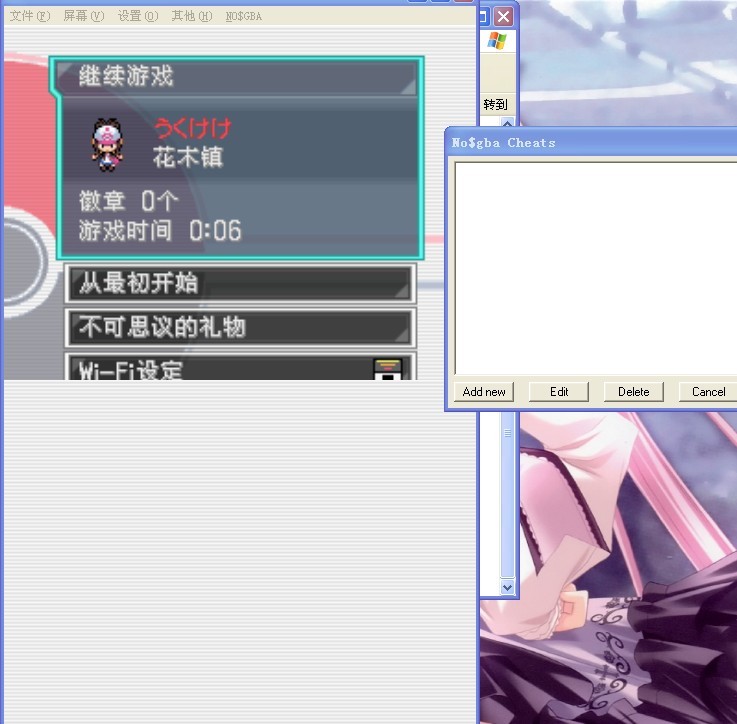Choose Wi-Fi设定 option in game
This screenshot has height=724, width=737.
[240, 367]
